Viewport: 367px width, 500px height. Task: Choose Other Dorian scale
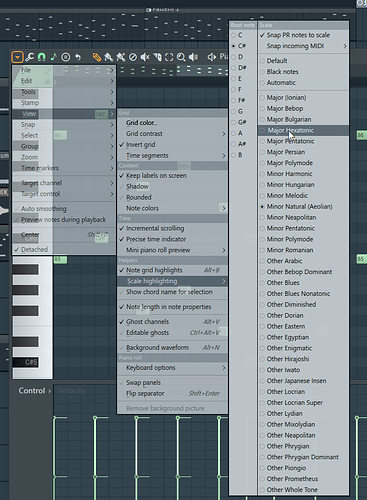click(303, 315)
